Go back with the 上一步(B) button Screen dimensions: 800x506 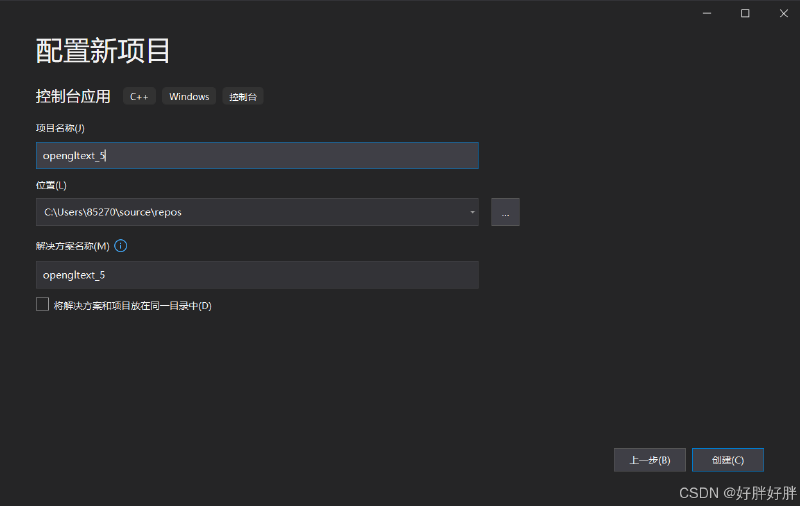pyautogui.click(x=649, y=460)
